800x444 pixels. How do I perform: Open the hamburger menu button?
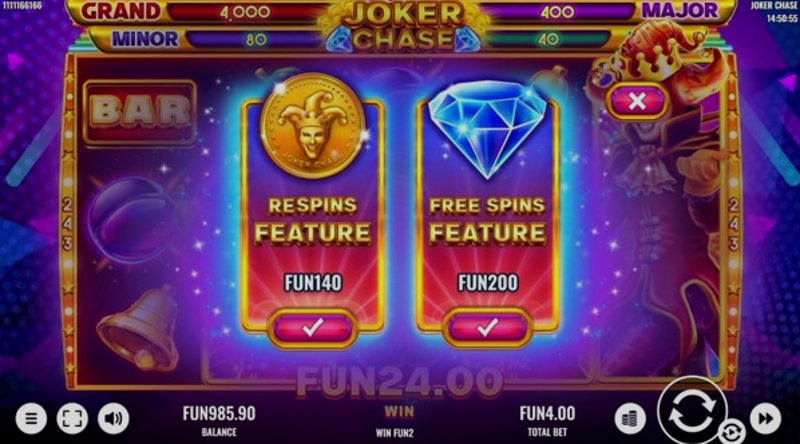[x=31, y=418]
